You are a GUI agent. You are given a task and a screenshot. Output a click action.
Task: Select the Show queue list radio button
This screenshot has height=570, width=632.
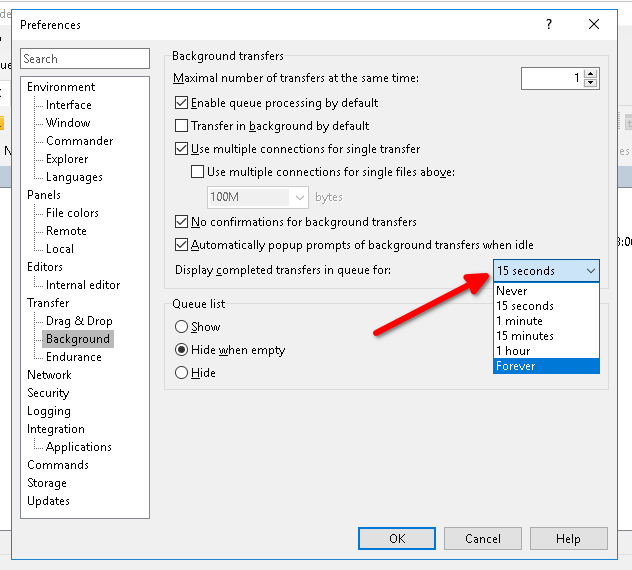coord(182,327)
